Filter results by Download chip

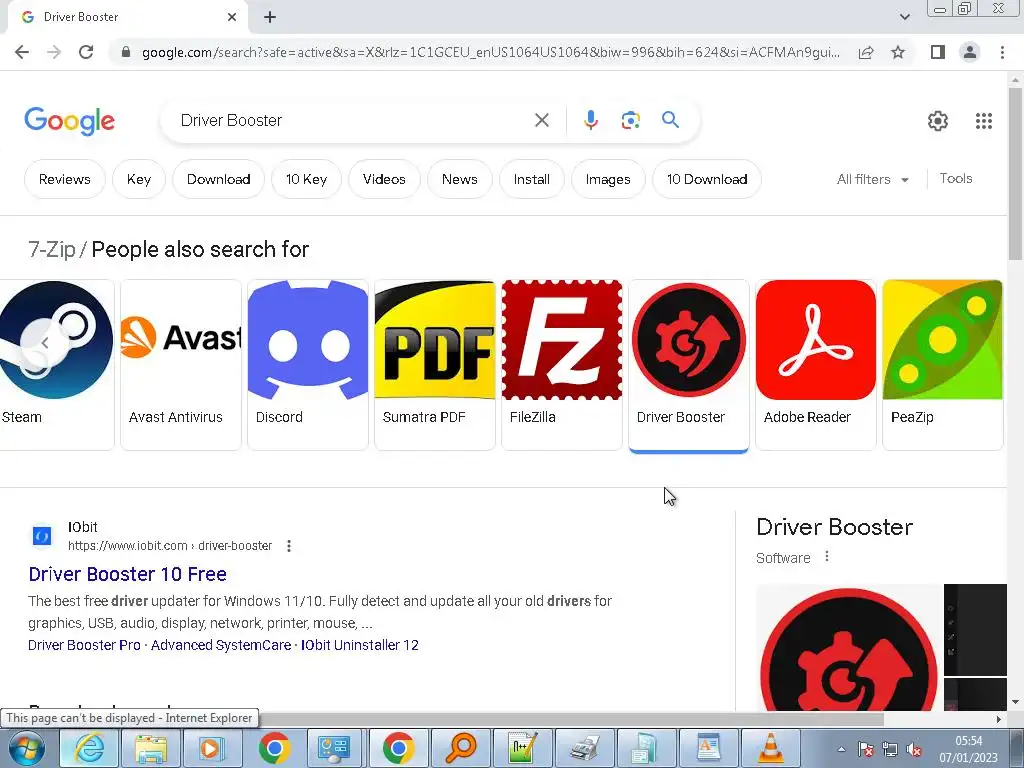(218, 179)
